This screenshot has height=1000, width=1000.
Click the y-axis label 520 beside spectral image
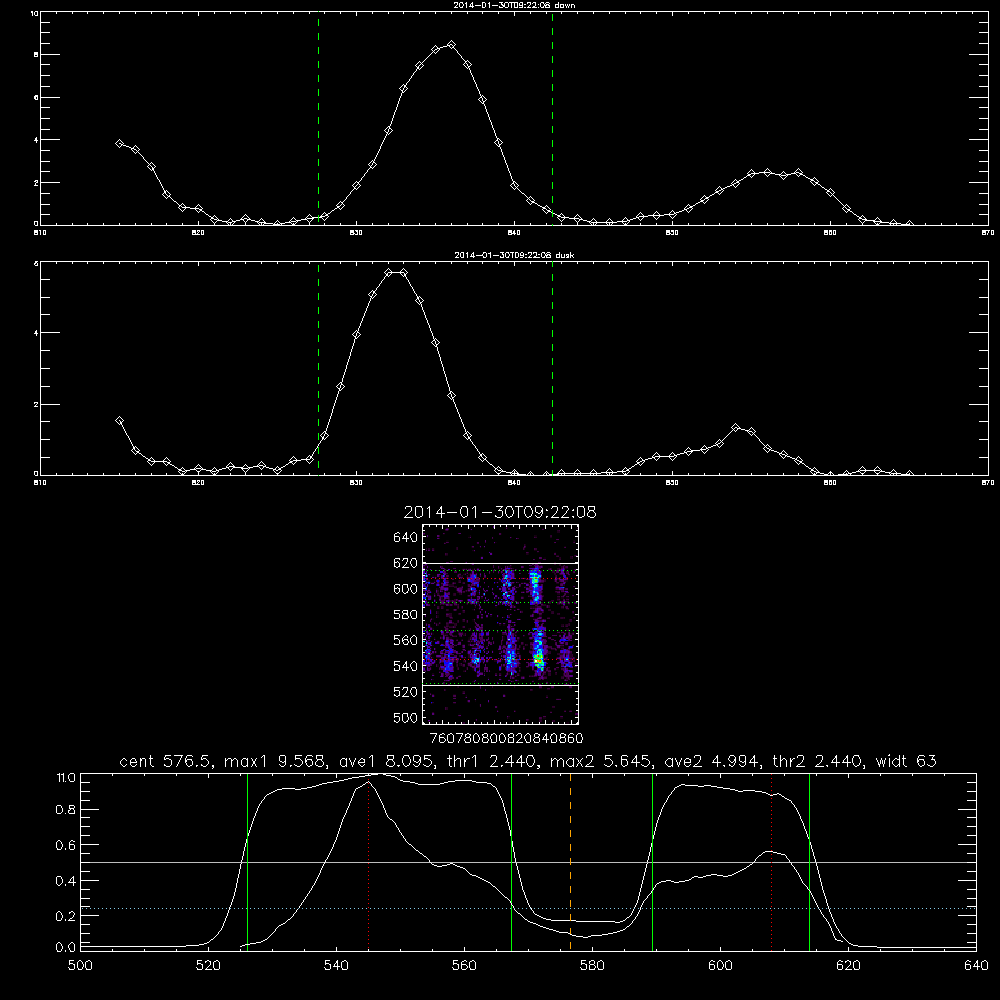click(405, 691)
